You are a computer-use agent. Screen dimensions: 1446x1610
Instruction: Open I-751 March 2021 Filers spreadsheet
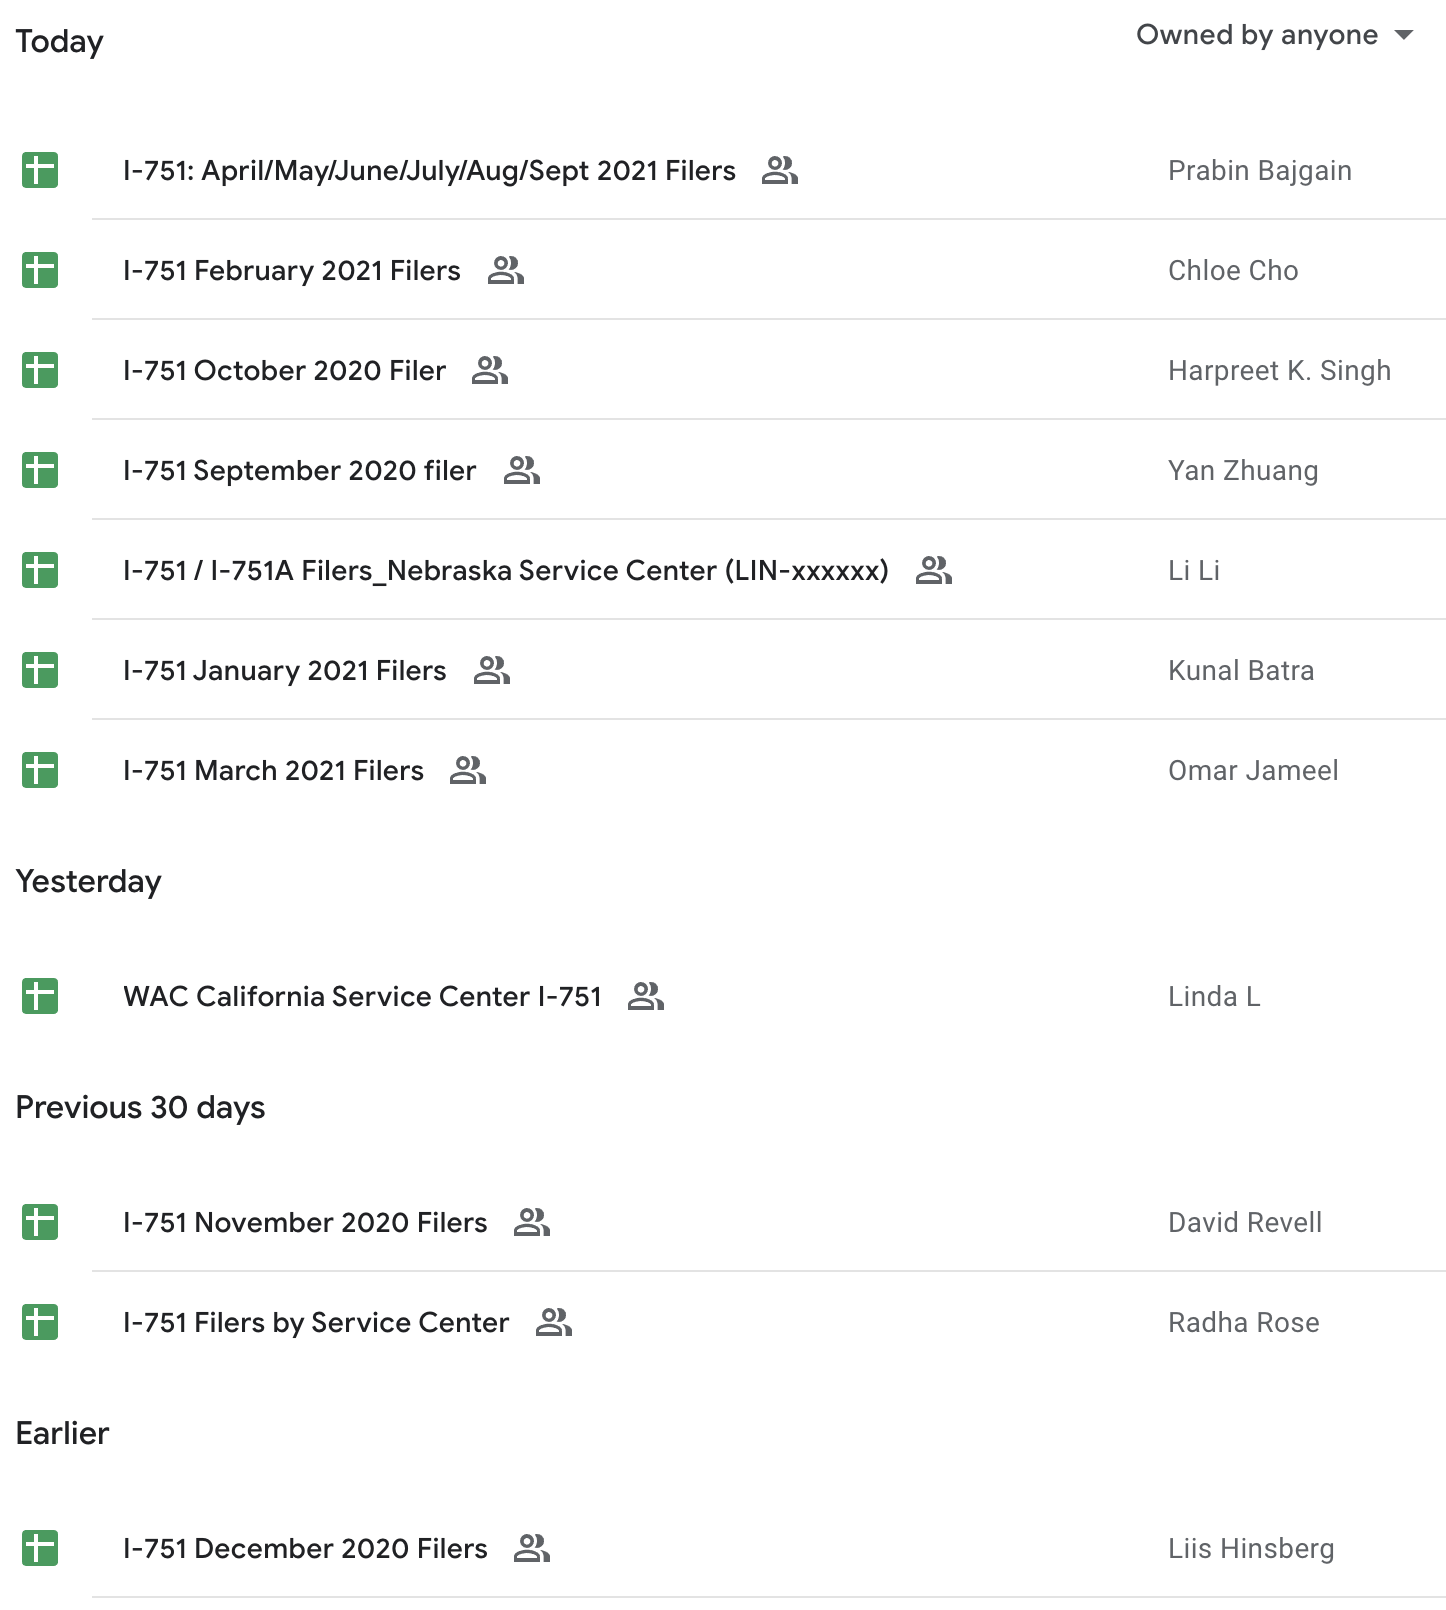[273, 770]
